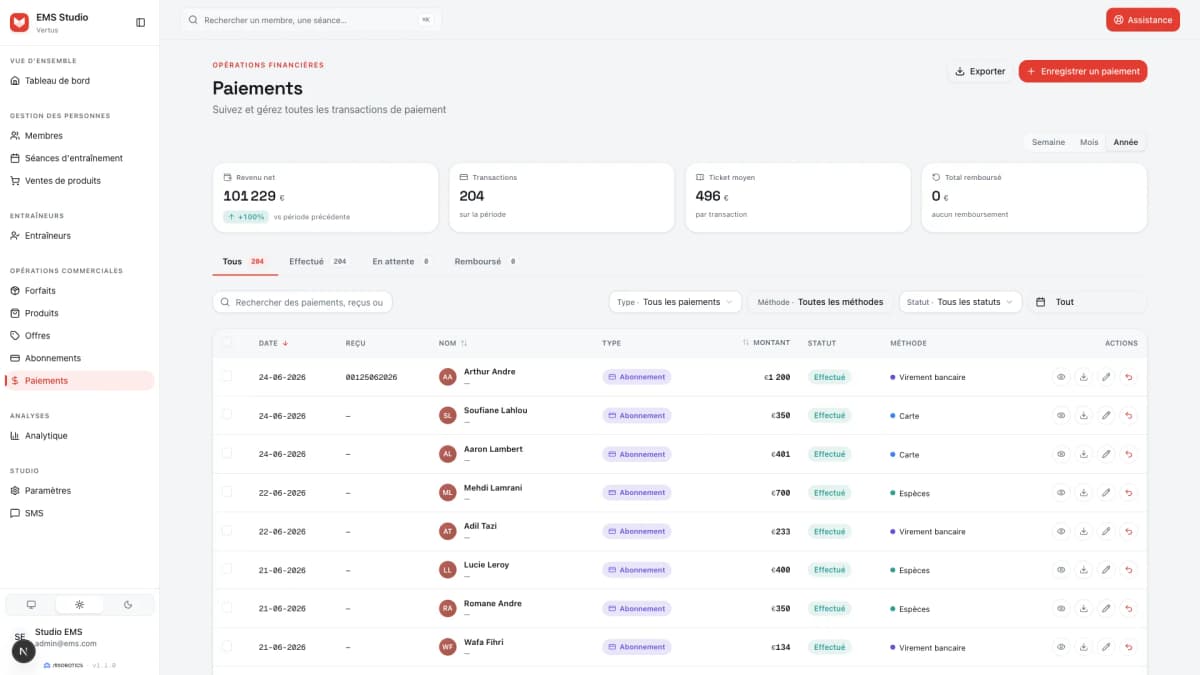The width and height of the screenshot is (1200, 675).
Task: Show the Tous payments tab
Action: click(244, 261)
